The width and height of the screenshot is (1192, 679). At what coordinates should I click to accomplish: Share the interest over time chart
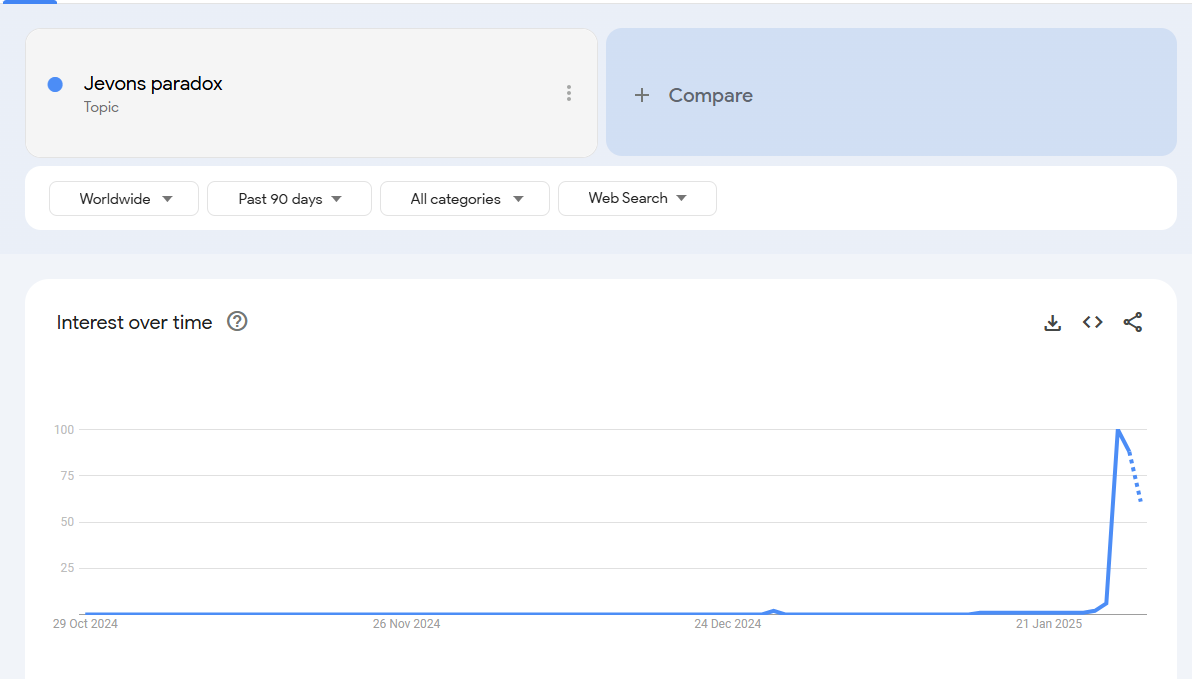[x=1133, y=322]
